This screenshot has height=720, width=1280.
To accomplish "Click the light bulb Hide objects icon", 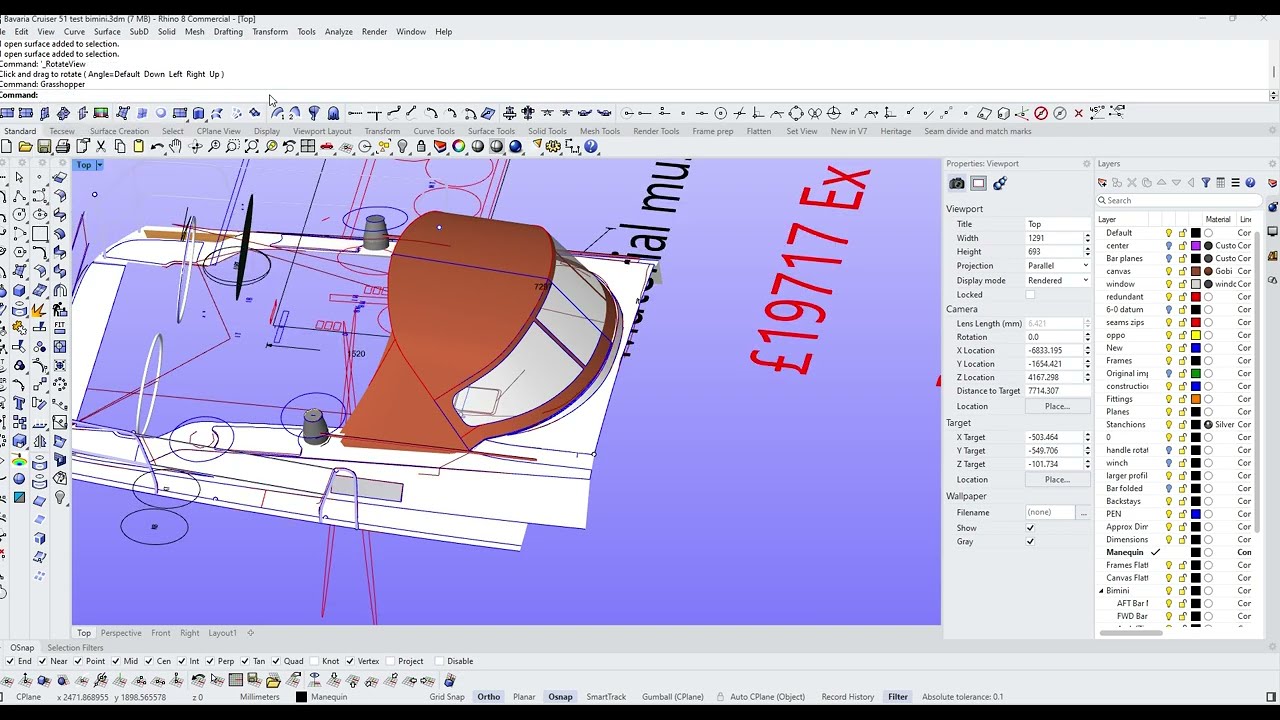I will (403, 147).
